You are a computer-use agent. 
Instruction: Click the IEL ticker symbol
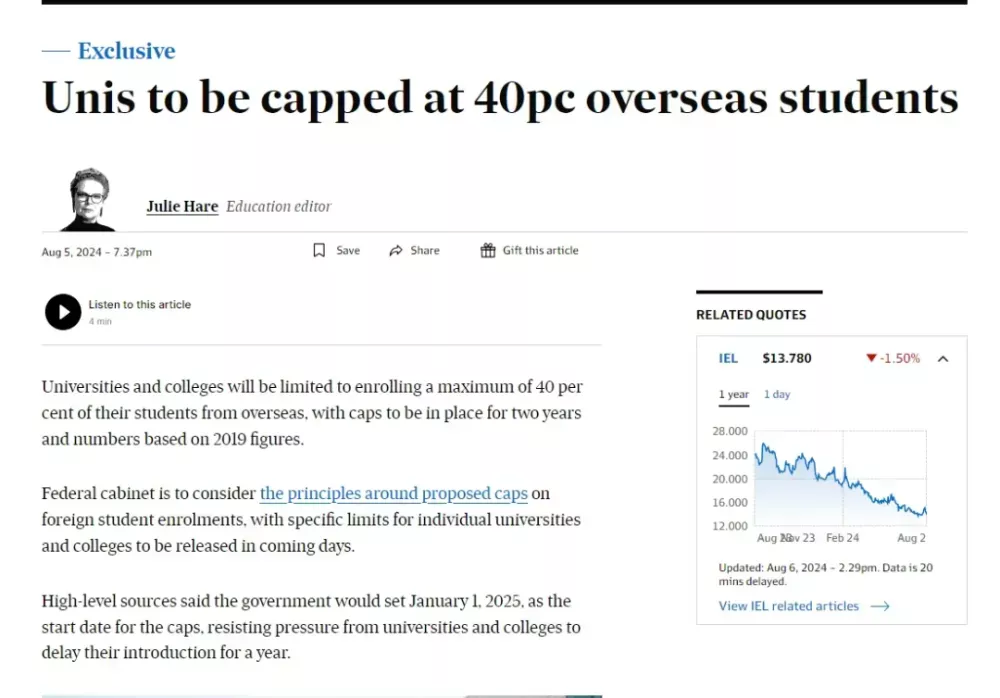728,358
